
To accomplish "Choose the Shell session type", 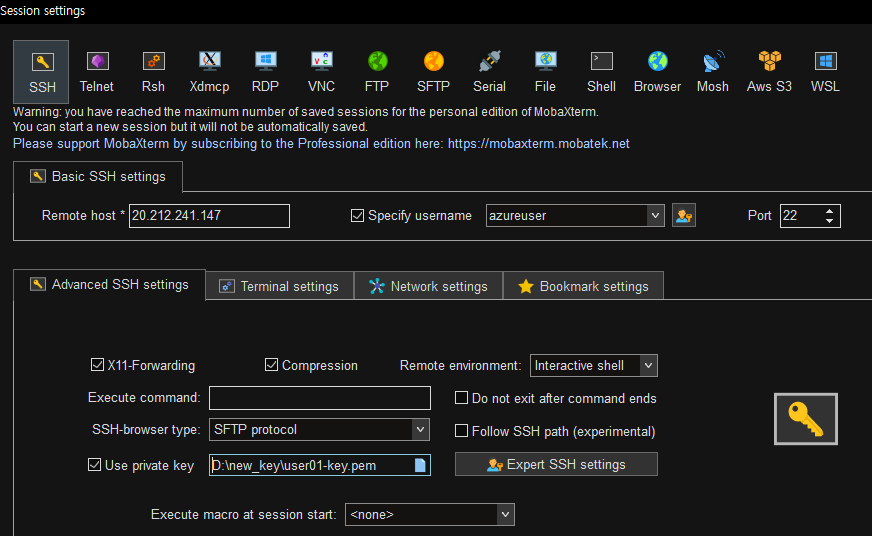I will [601, 72].
